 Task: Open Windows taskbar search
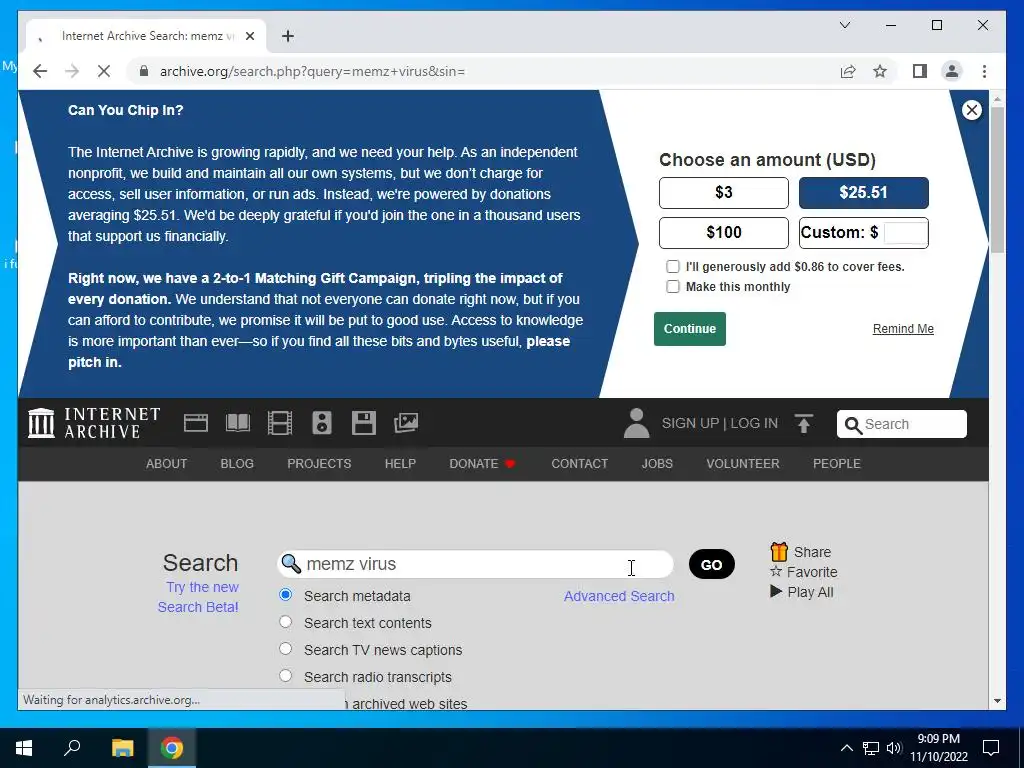[x=72, y=748]
